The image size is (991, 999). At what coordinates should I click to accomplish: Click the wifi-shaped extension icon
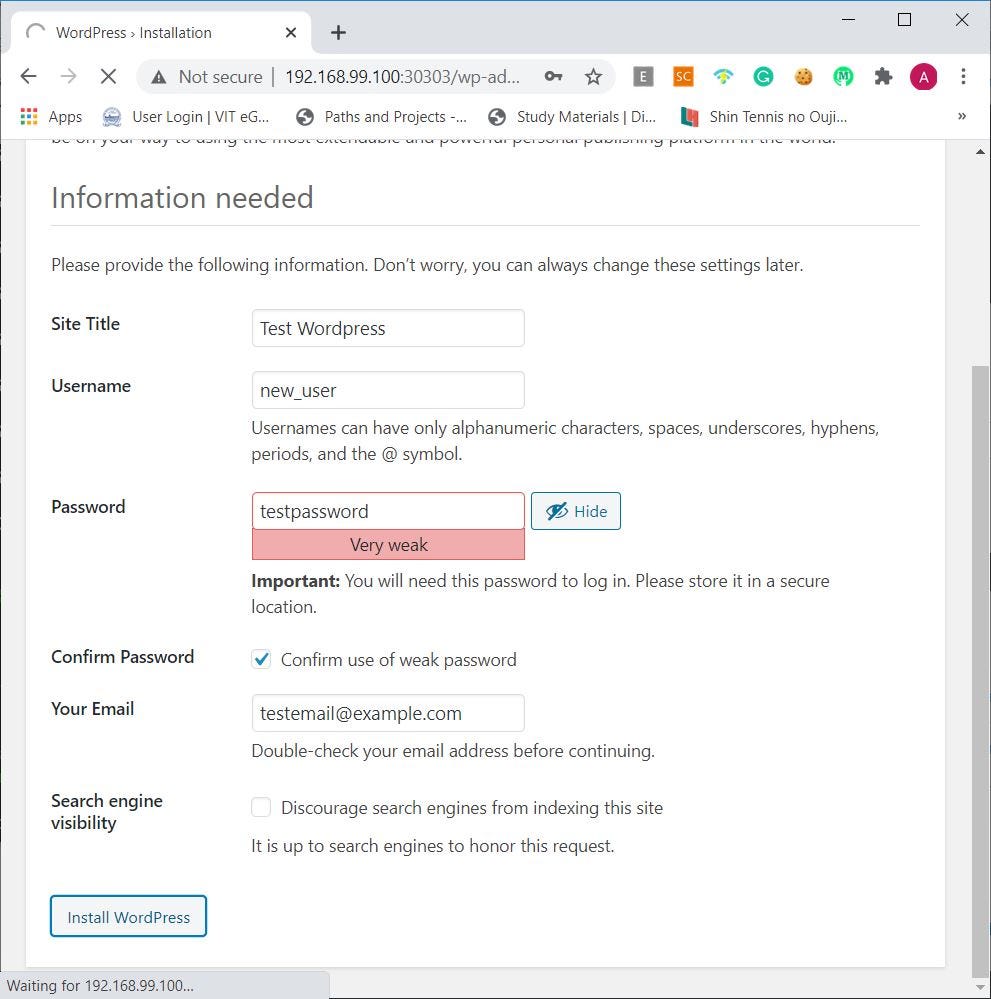tap(723, 77)
